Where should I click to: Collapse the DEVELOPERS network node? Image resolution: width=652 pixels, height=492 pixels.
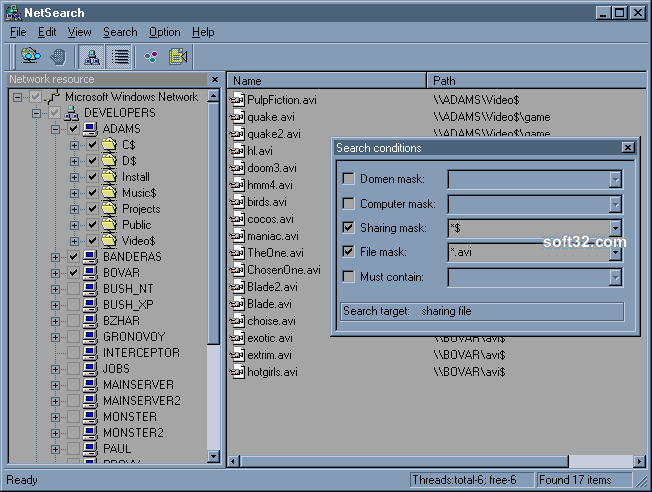click(37, 113)
